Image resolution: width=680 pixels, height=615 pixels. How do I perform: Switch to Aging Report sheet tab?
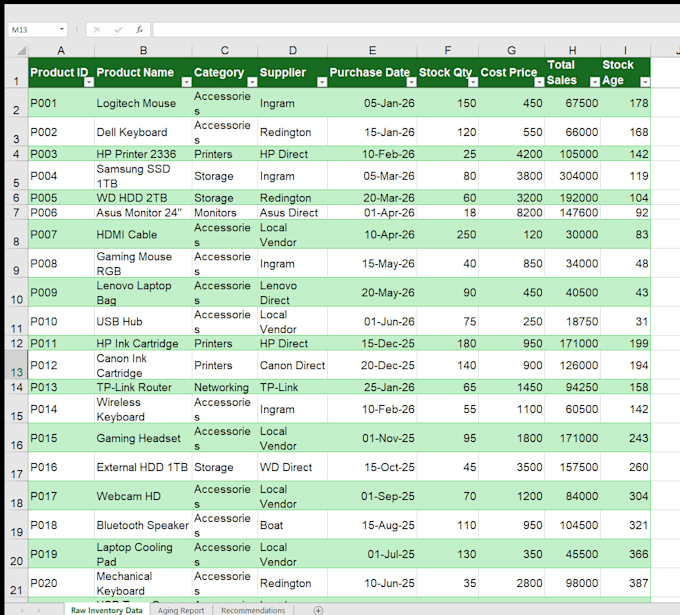[181, 610]
